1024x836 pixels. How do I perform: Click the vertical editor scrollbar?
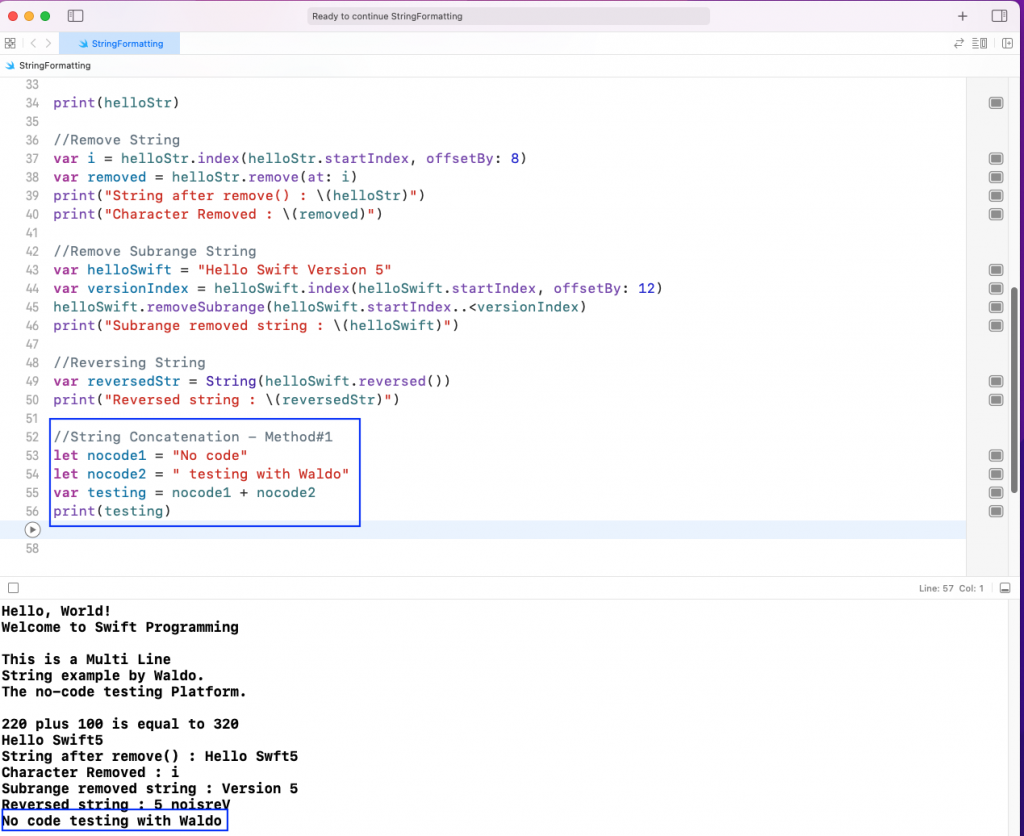1014,390
